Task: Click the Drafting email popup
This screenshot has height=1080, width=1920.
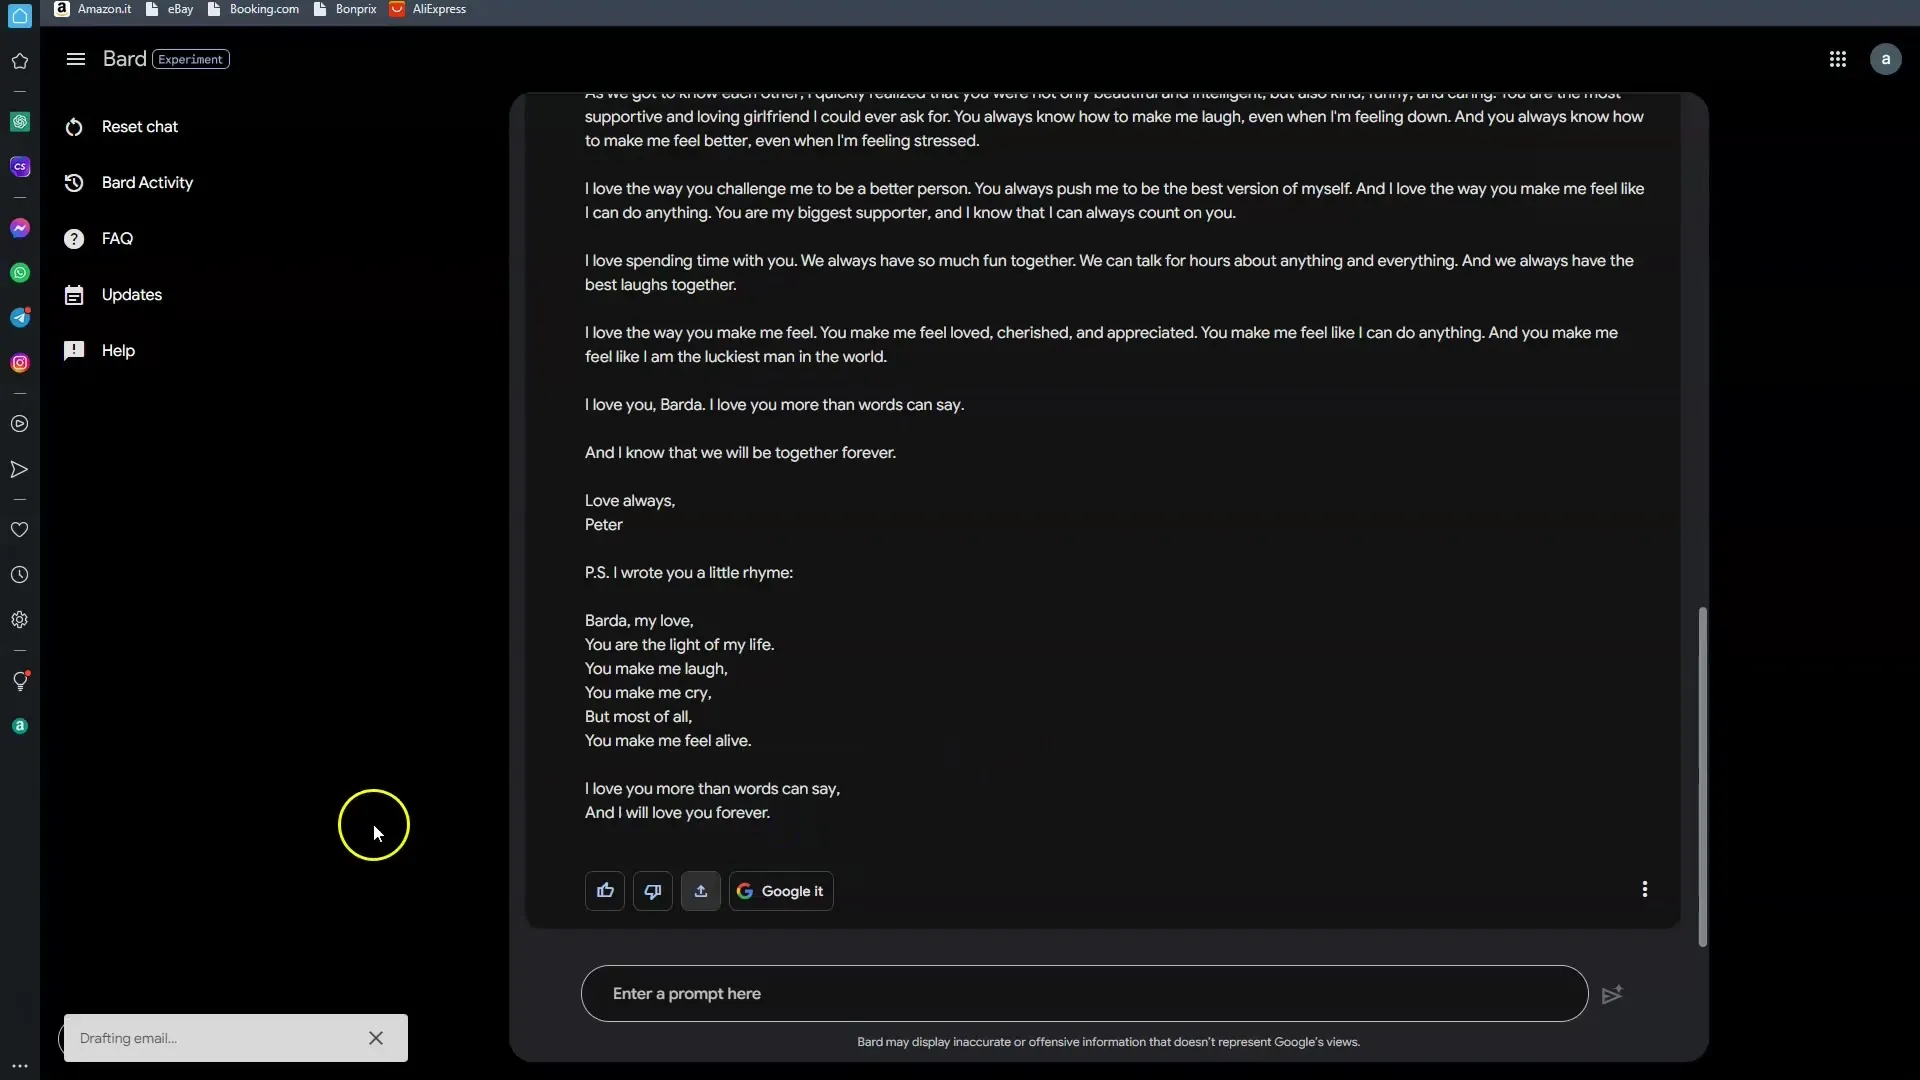Action: 235,1038
